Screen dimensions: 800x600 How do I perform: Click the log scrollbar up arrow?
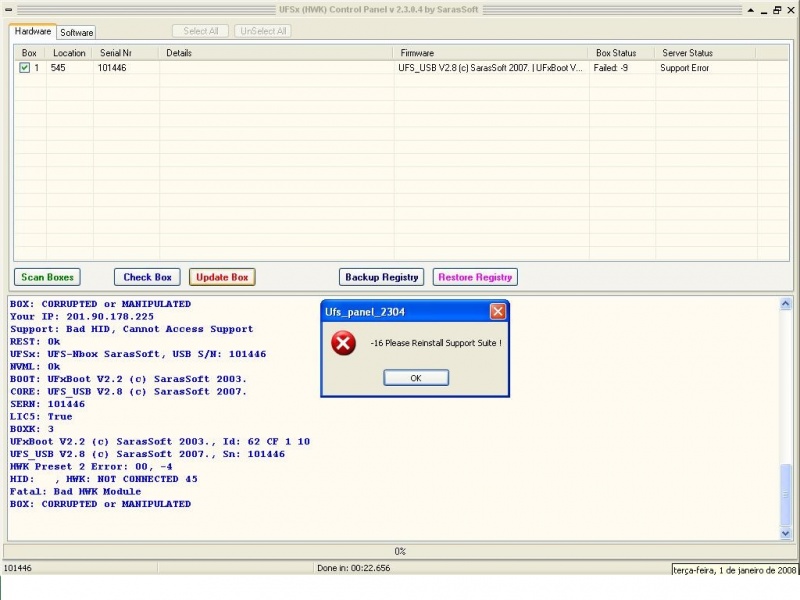coord(785,304)
